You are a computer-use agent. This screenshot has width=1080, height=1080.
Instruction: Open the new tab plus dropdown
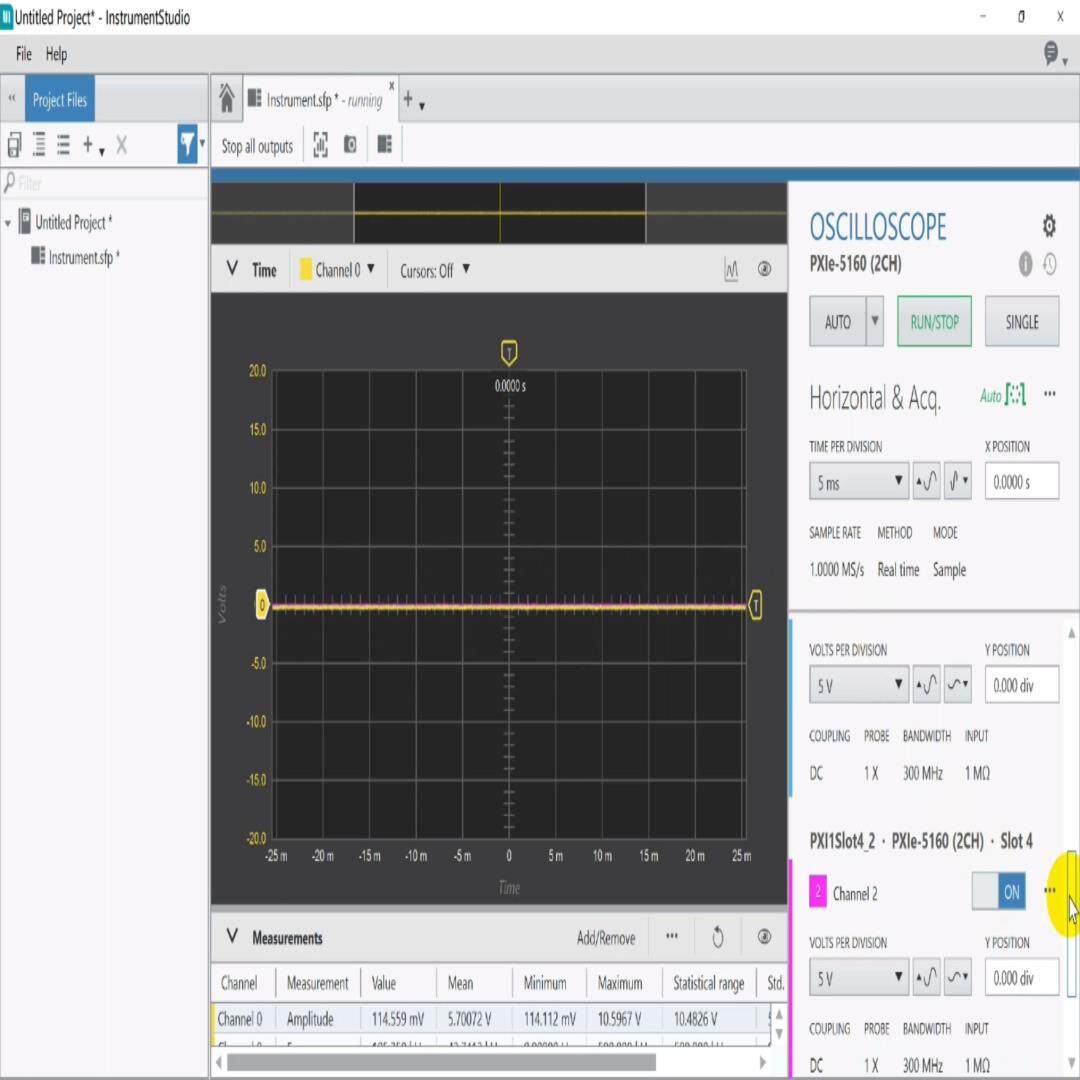(x=413, y=101)
